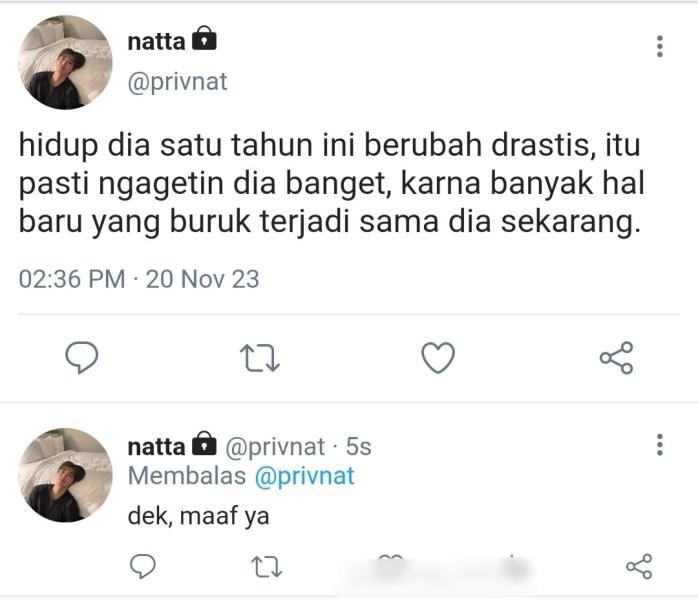Image resolution: width=698 pixels, height=600 pixels.
Task: Click the display name natta on the main tweet
Action: pyautogui.click(x=155, y=41)
